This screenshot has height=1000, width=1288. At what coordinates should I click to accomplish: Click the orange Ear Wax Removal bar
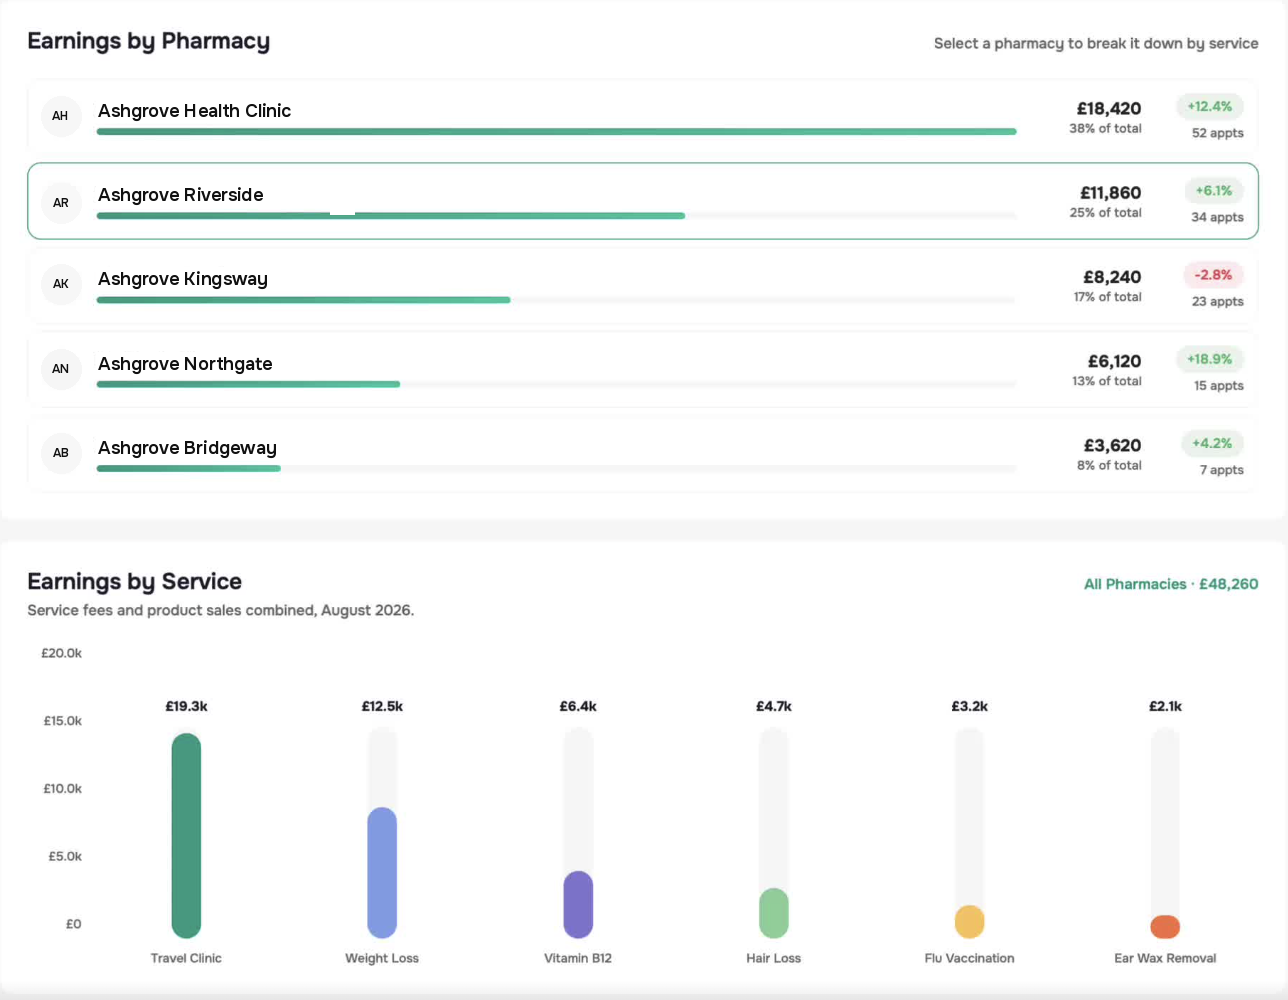click(1165, 927)
